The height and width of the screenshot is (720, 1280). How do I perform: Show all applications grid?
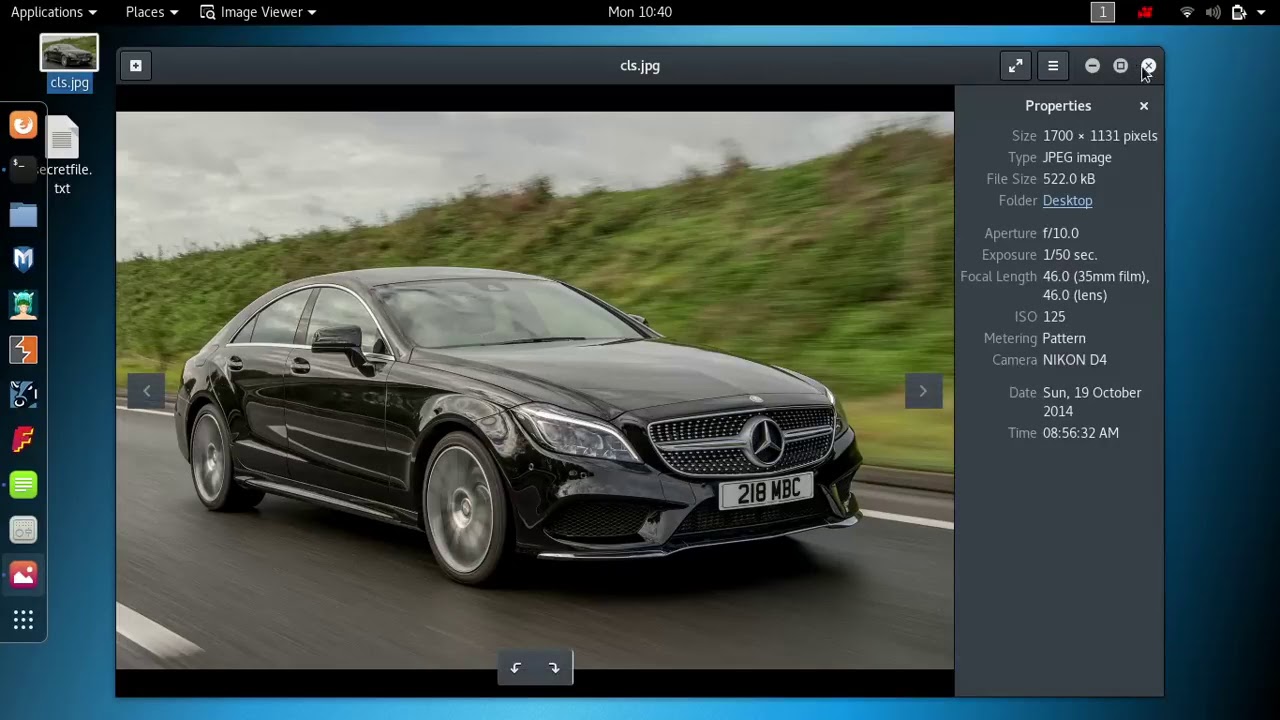[x=24, y=621]
